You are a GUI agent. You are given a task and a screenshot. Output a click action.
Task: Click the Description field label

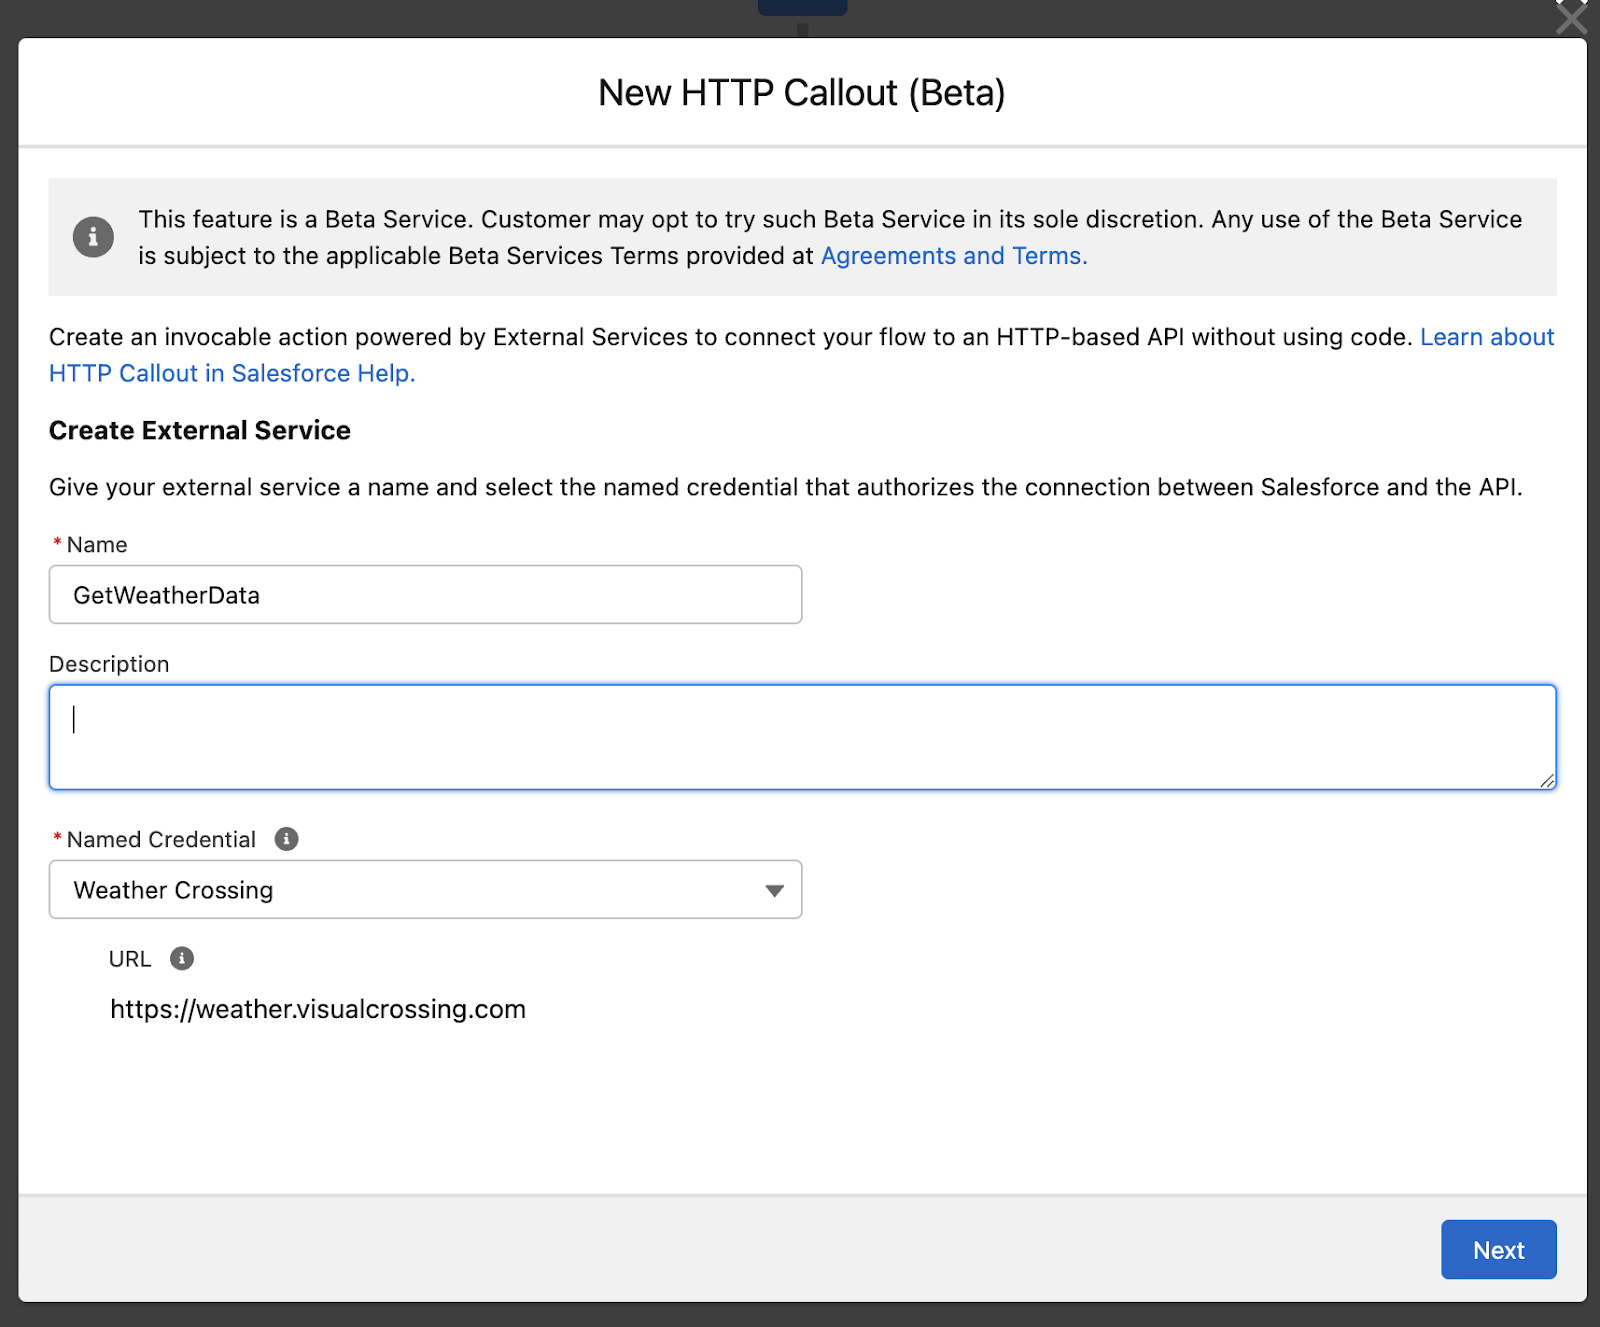109,664
